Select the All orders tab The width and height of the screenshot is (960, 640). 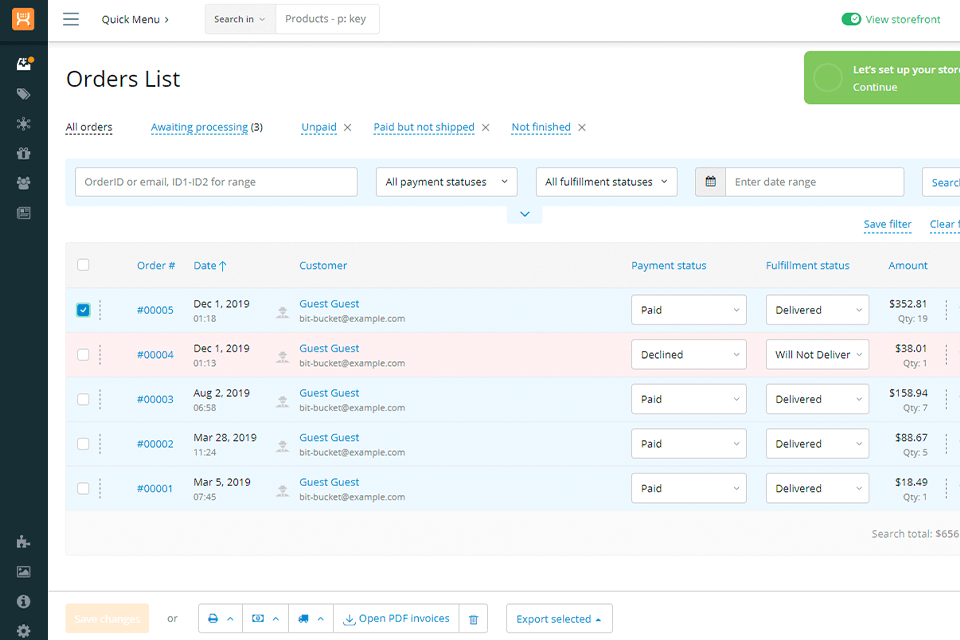89,127
